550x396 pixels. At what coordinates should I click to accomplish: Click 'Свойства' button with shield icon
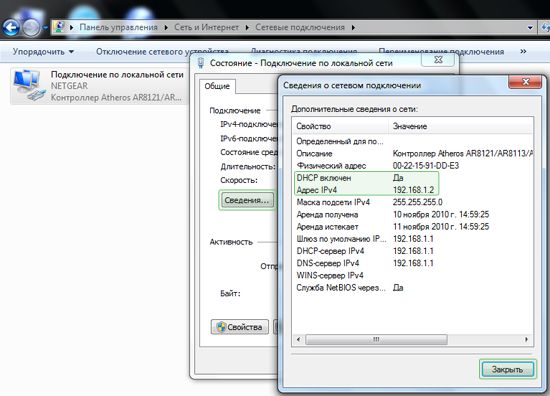[x=240, y=327]
